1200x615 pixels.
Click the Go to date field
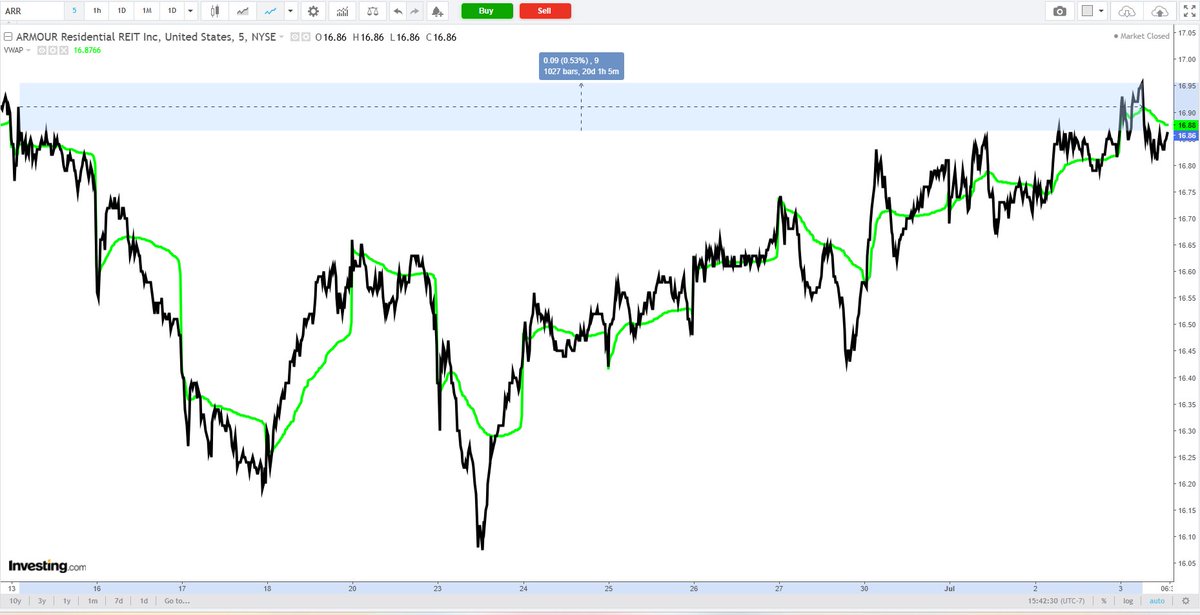(x=175, y=601)
